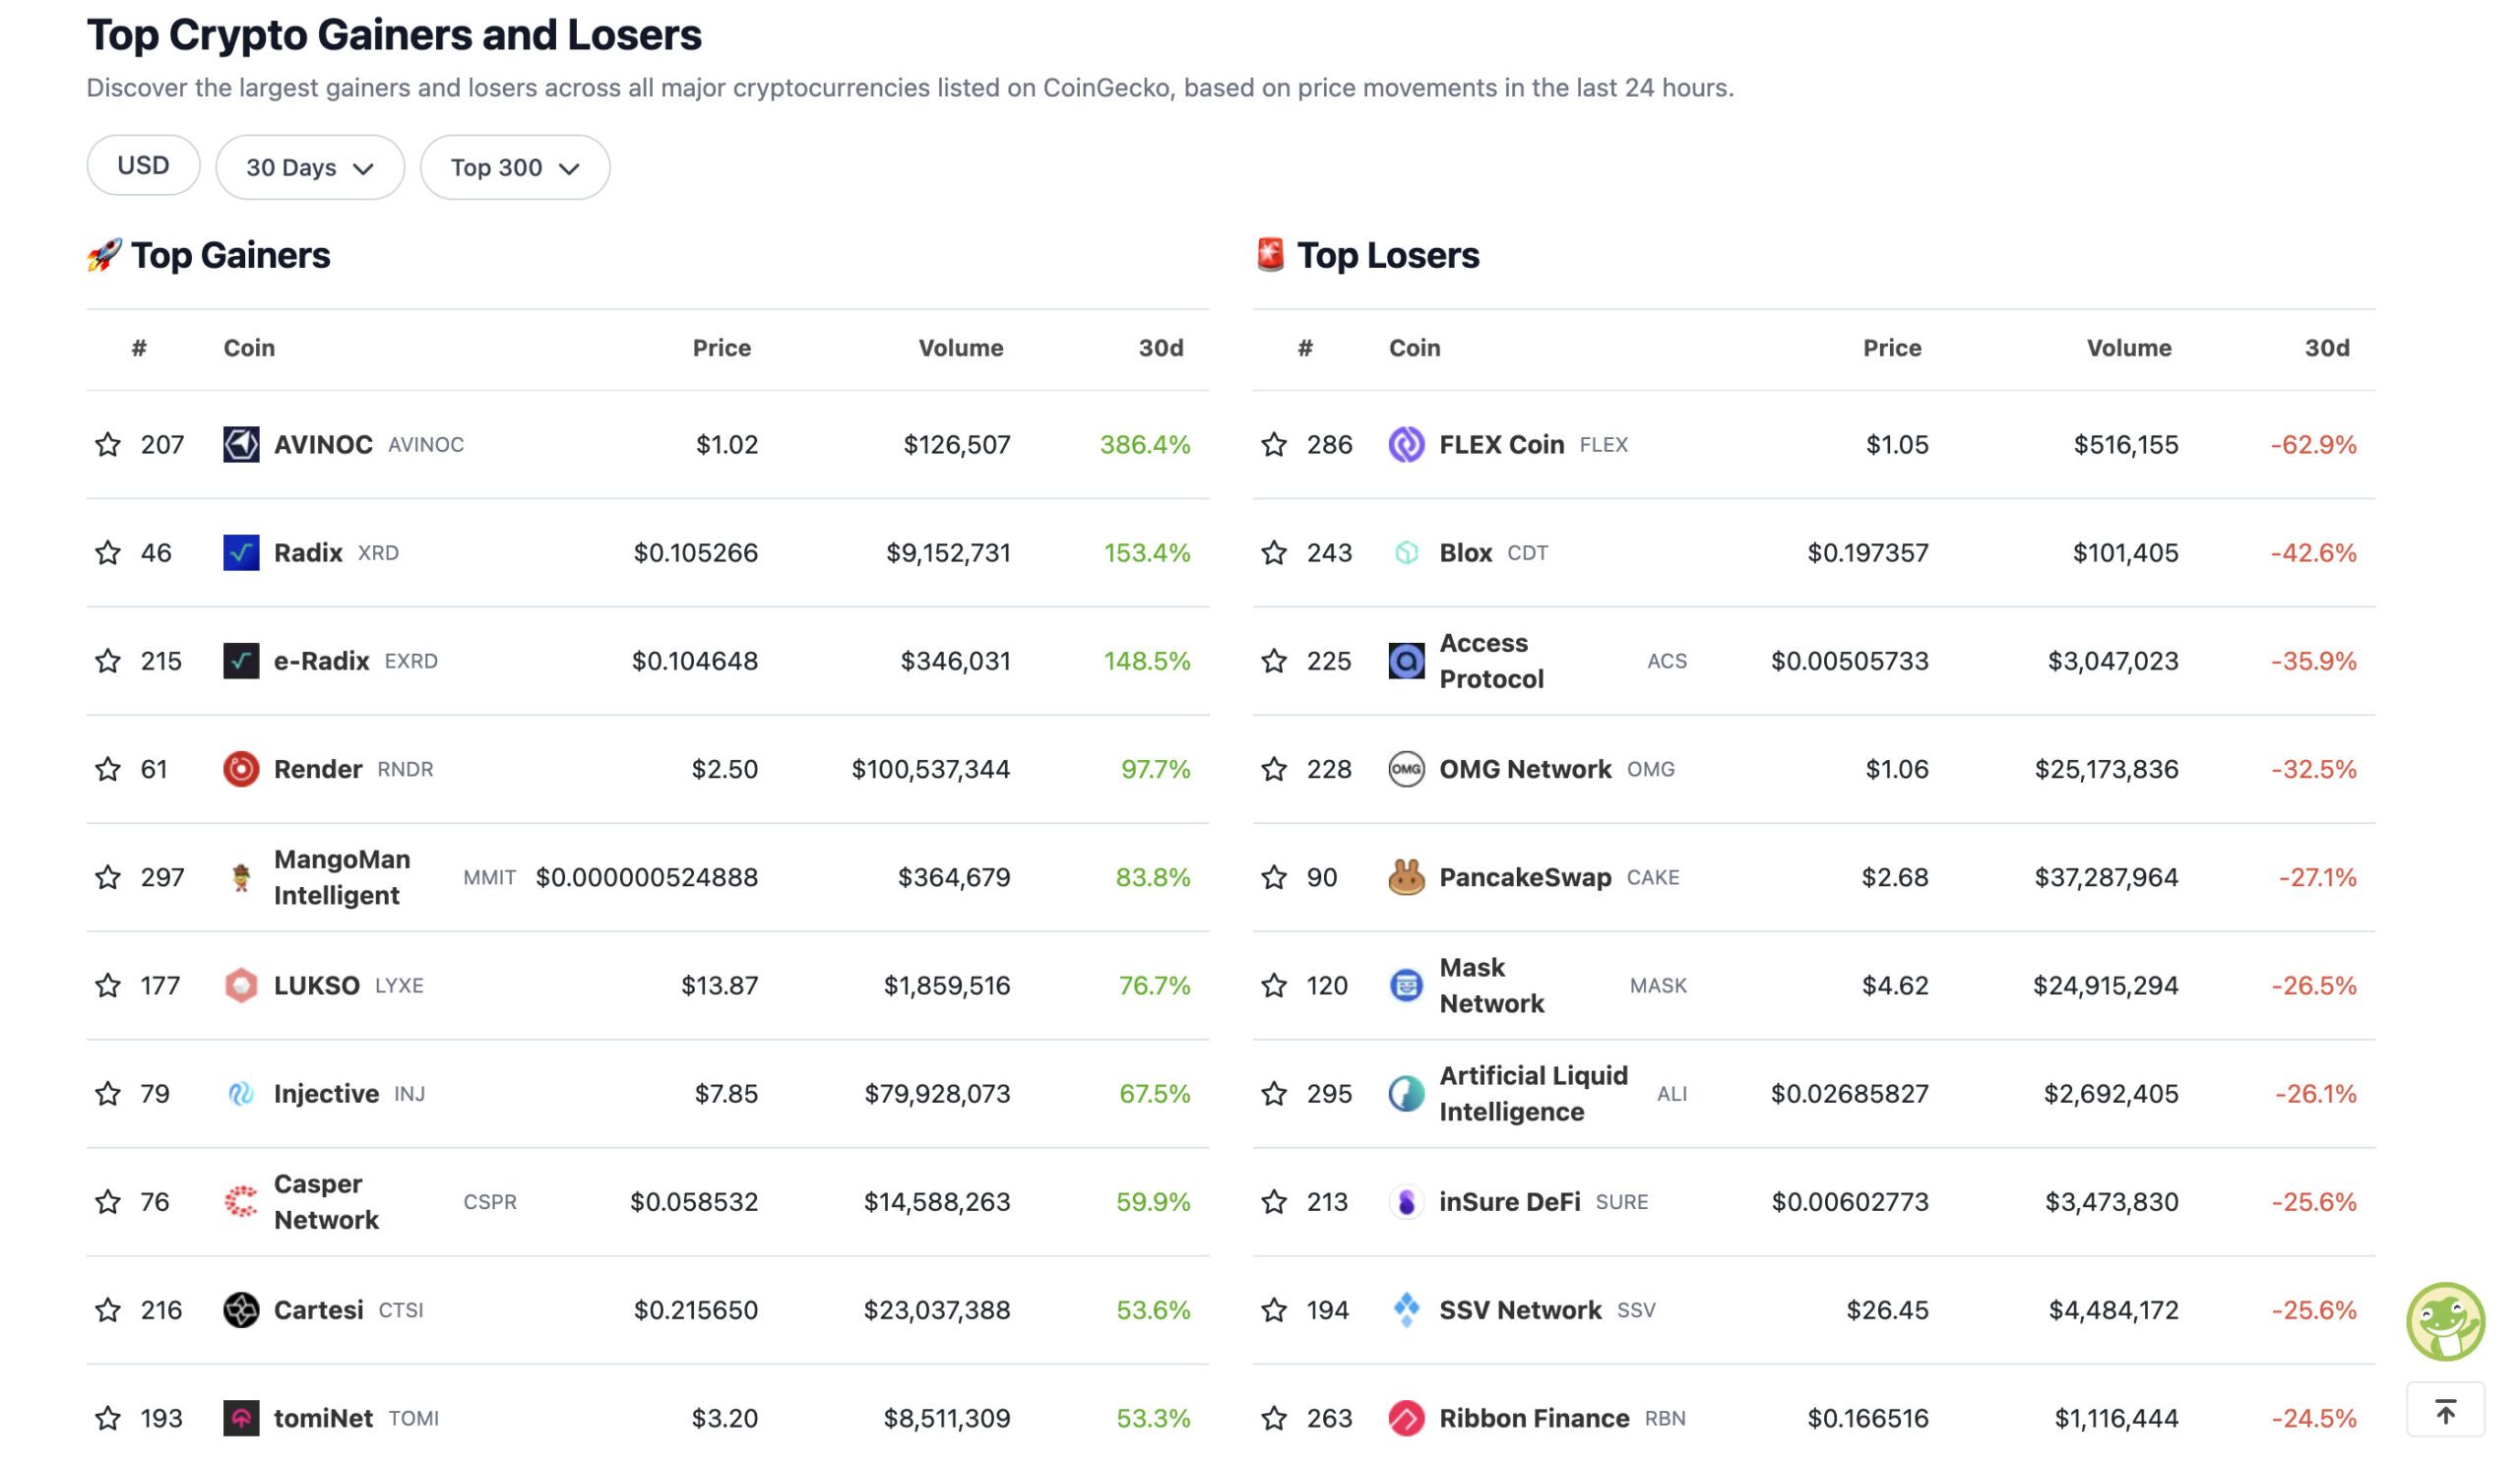Click the $100,537,344 Render volume
Viewport: 2520px width, 1466px height.
coord(930,769)
